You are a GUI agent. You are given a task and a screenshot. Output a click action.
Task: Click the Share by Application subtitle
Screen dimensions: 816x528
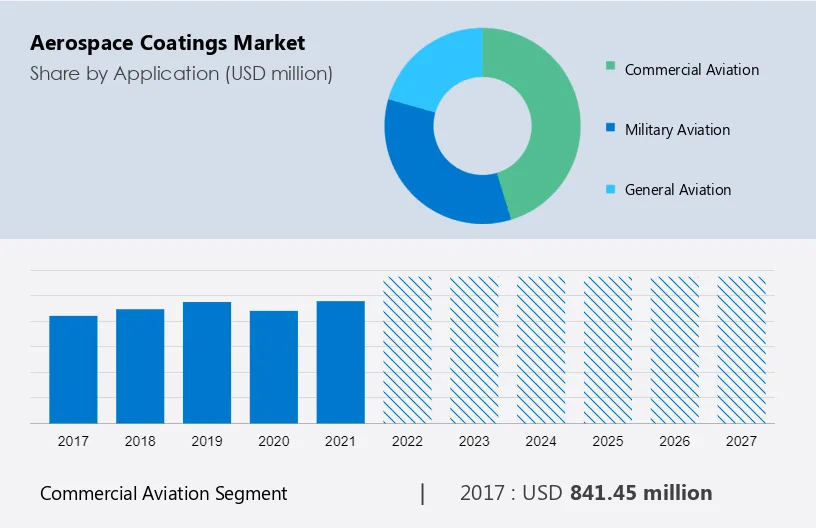(181, 74)
